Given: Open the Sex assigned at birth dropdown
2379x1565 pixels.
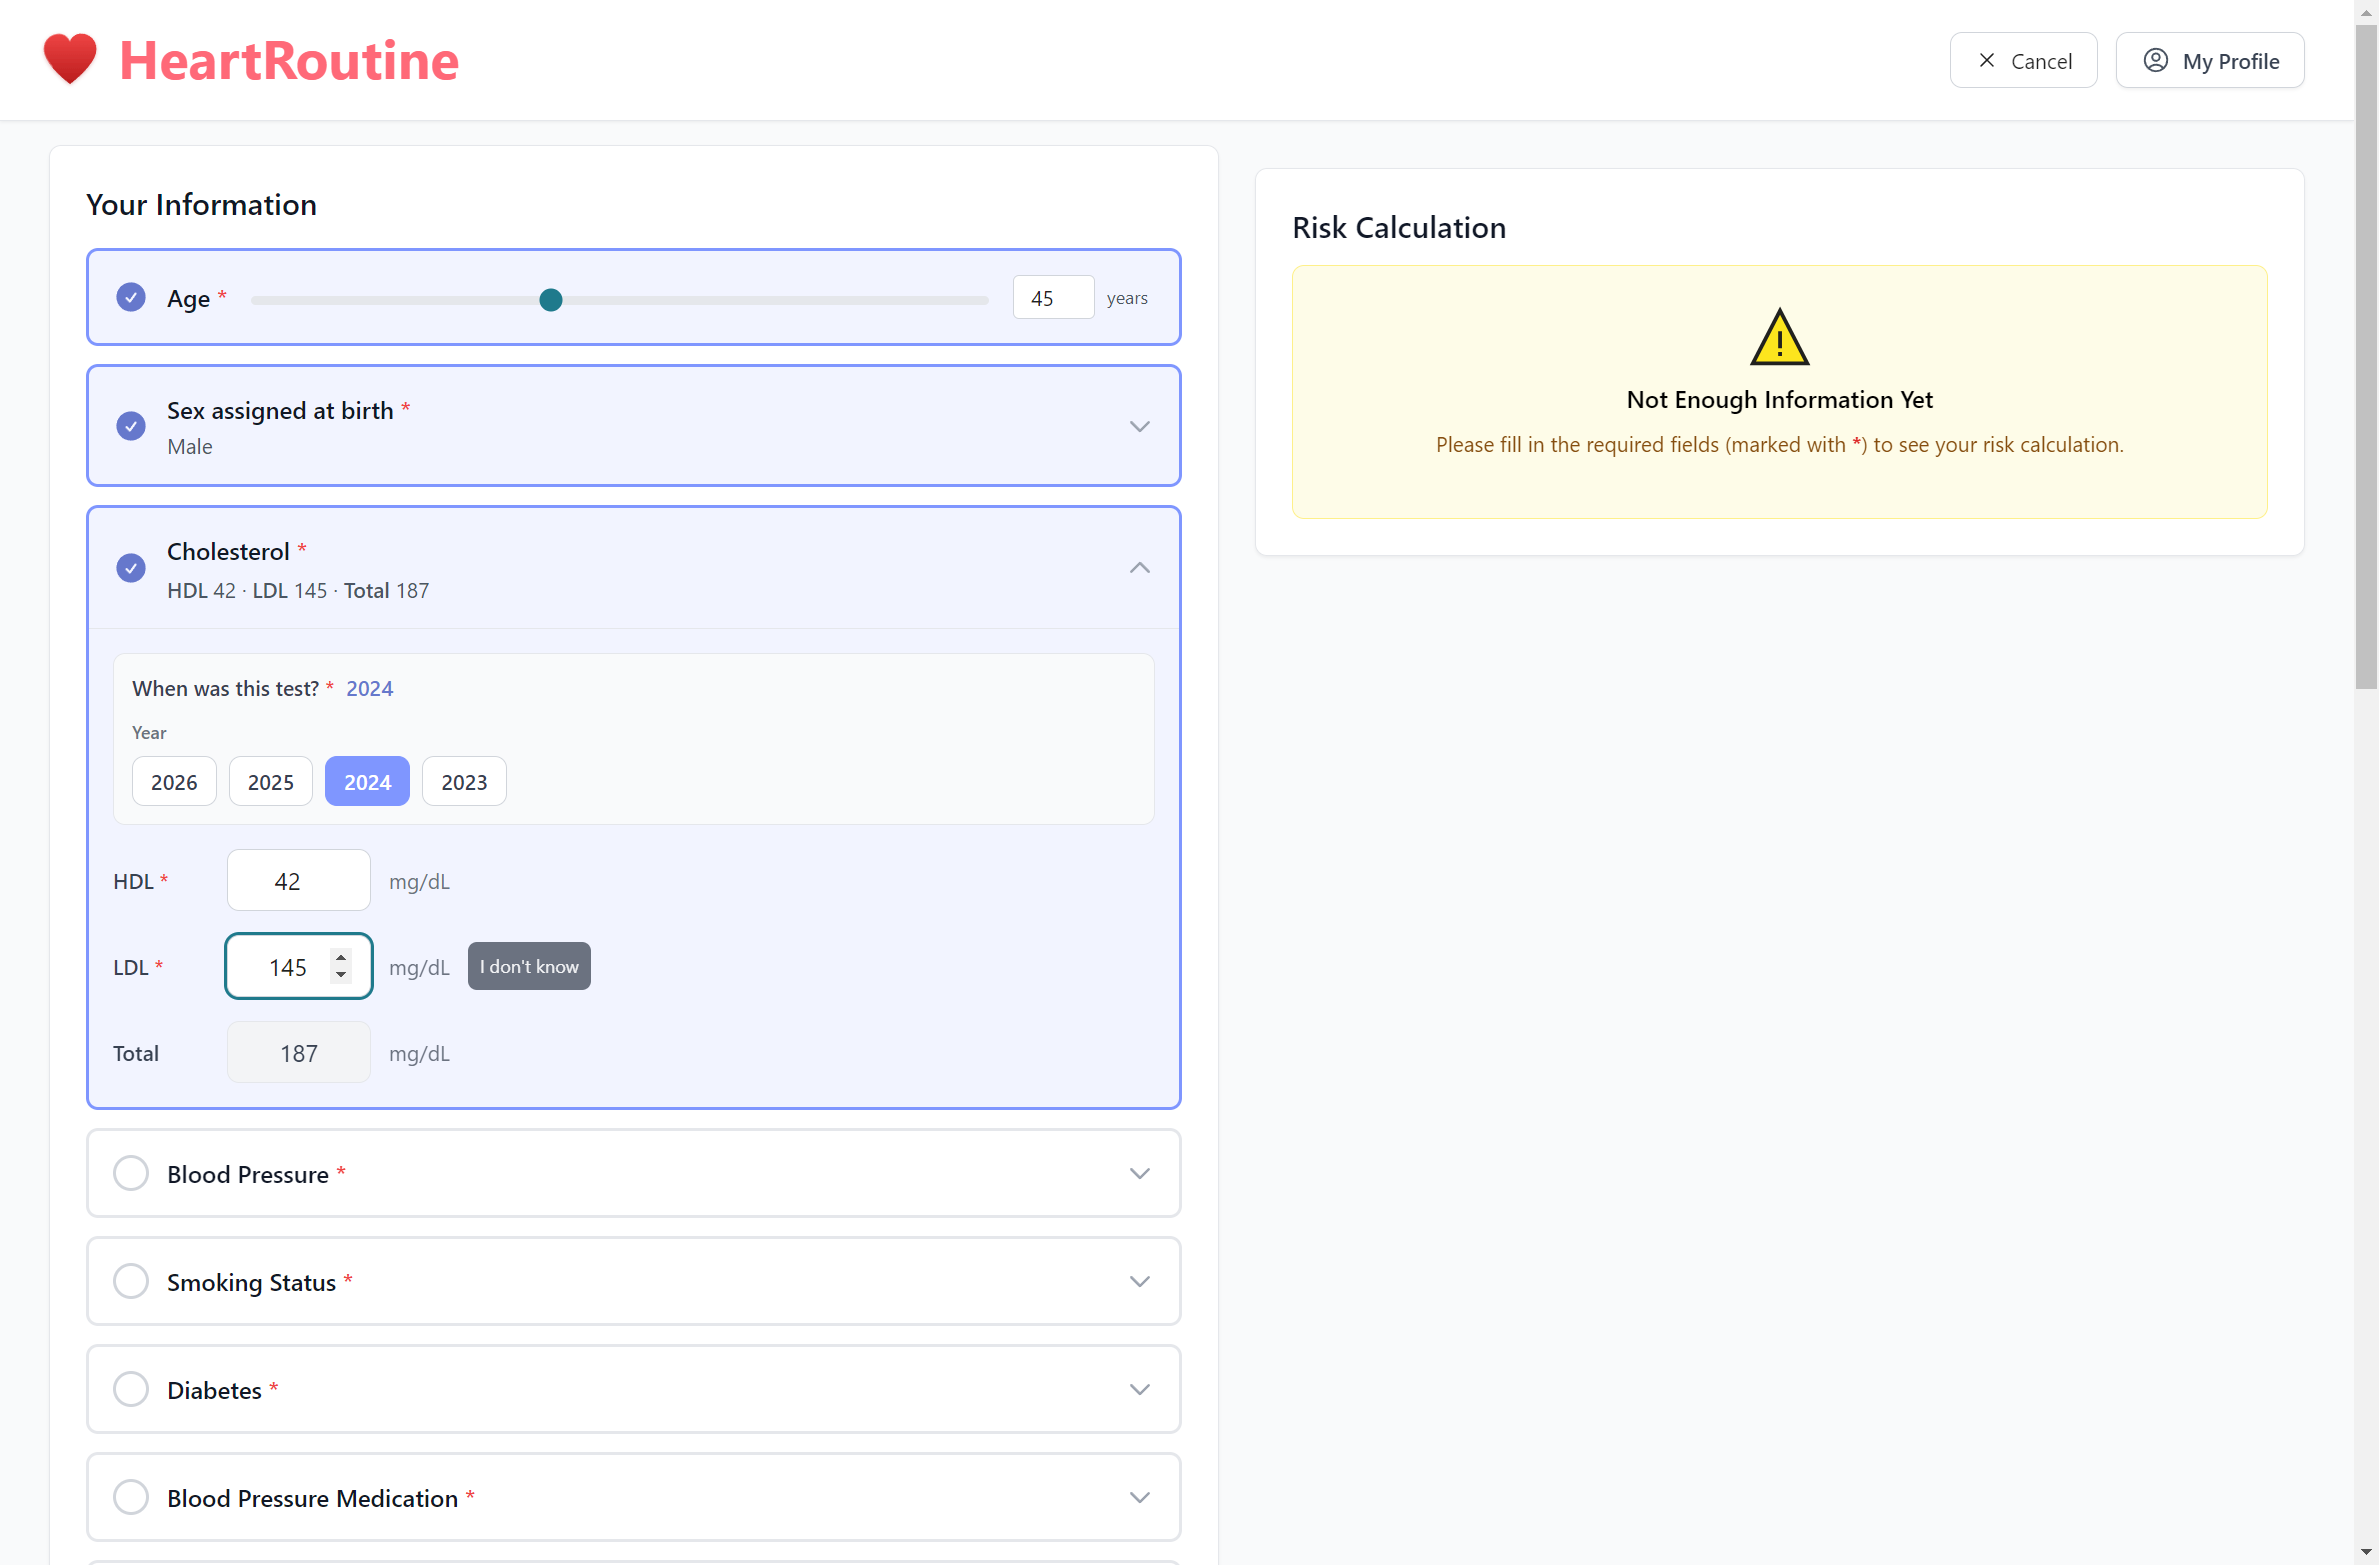Looking at the screenshot, I should (1139, 425).
